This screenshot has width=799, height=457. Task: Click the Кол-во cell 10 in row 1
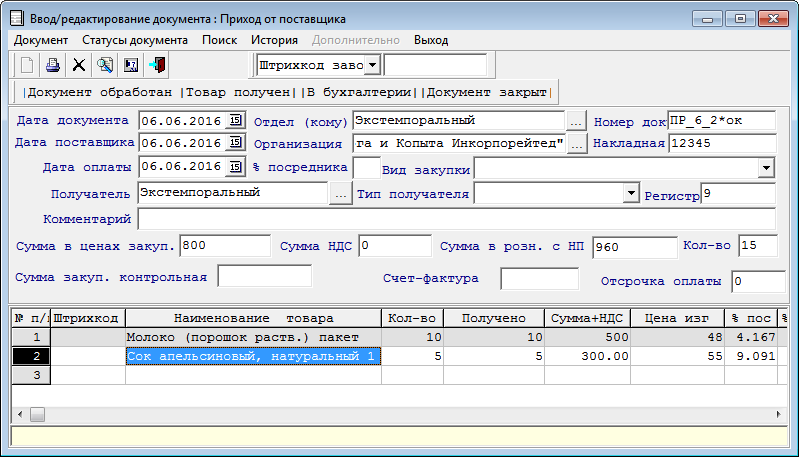(x=412, y=337)
